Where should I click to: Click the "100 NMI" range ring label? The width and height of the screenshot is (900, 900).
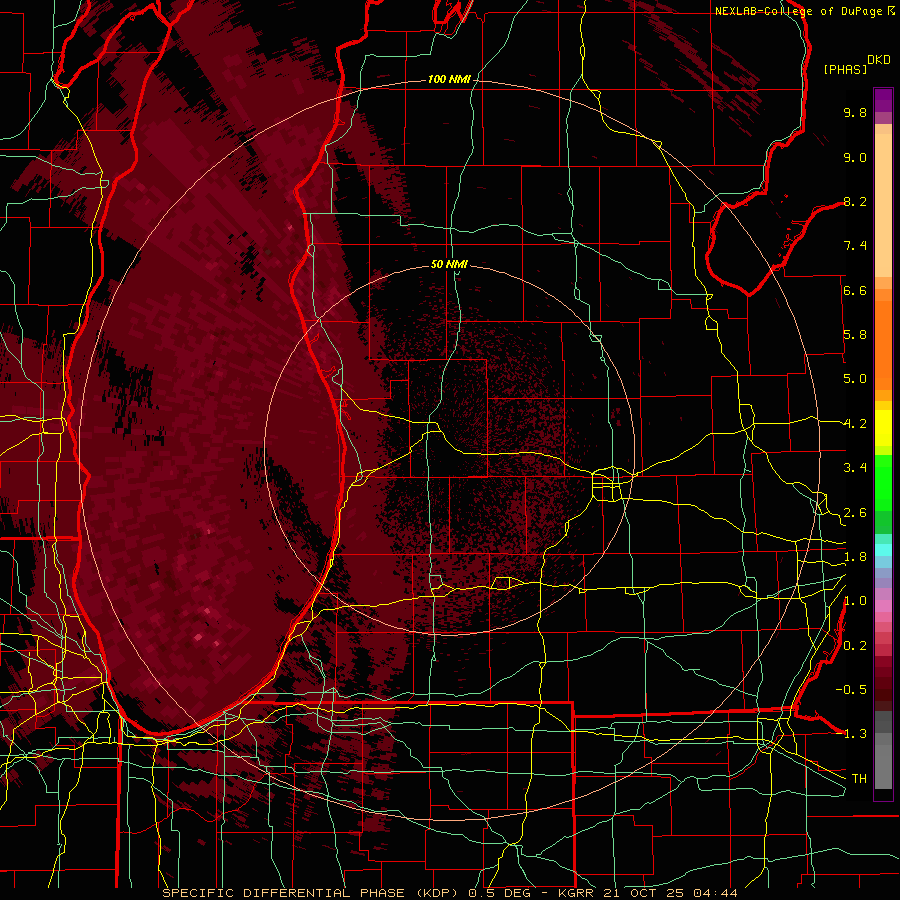(x=449, y=79)
